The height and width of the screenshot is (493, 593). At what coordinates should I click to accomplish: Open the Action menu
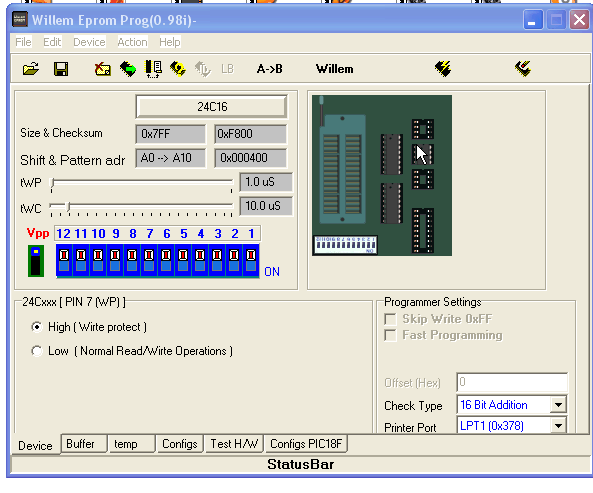pos(132,42)
